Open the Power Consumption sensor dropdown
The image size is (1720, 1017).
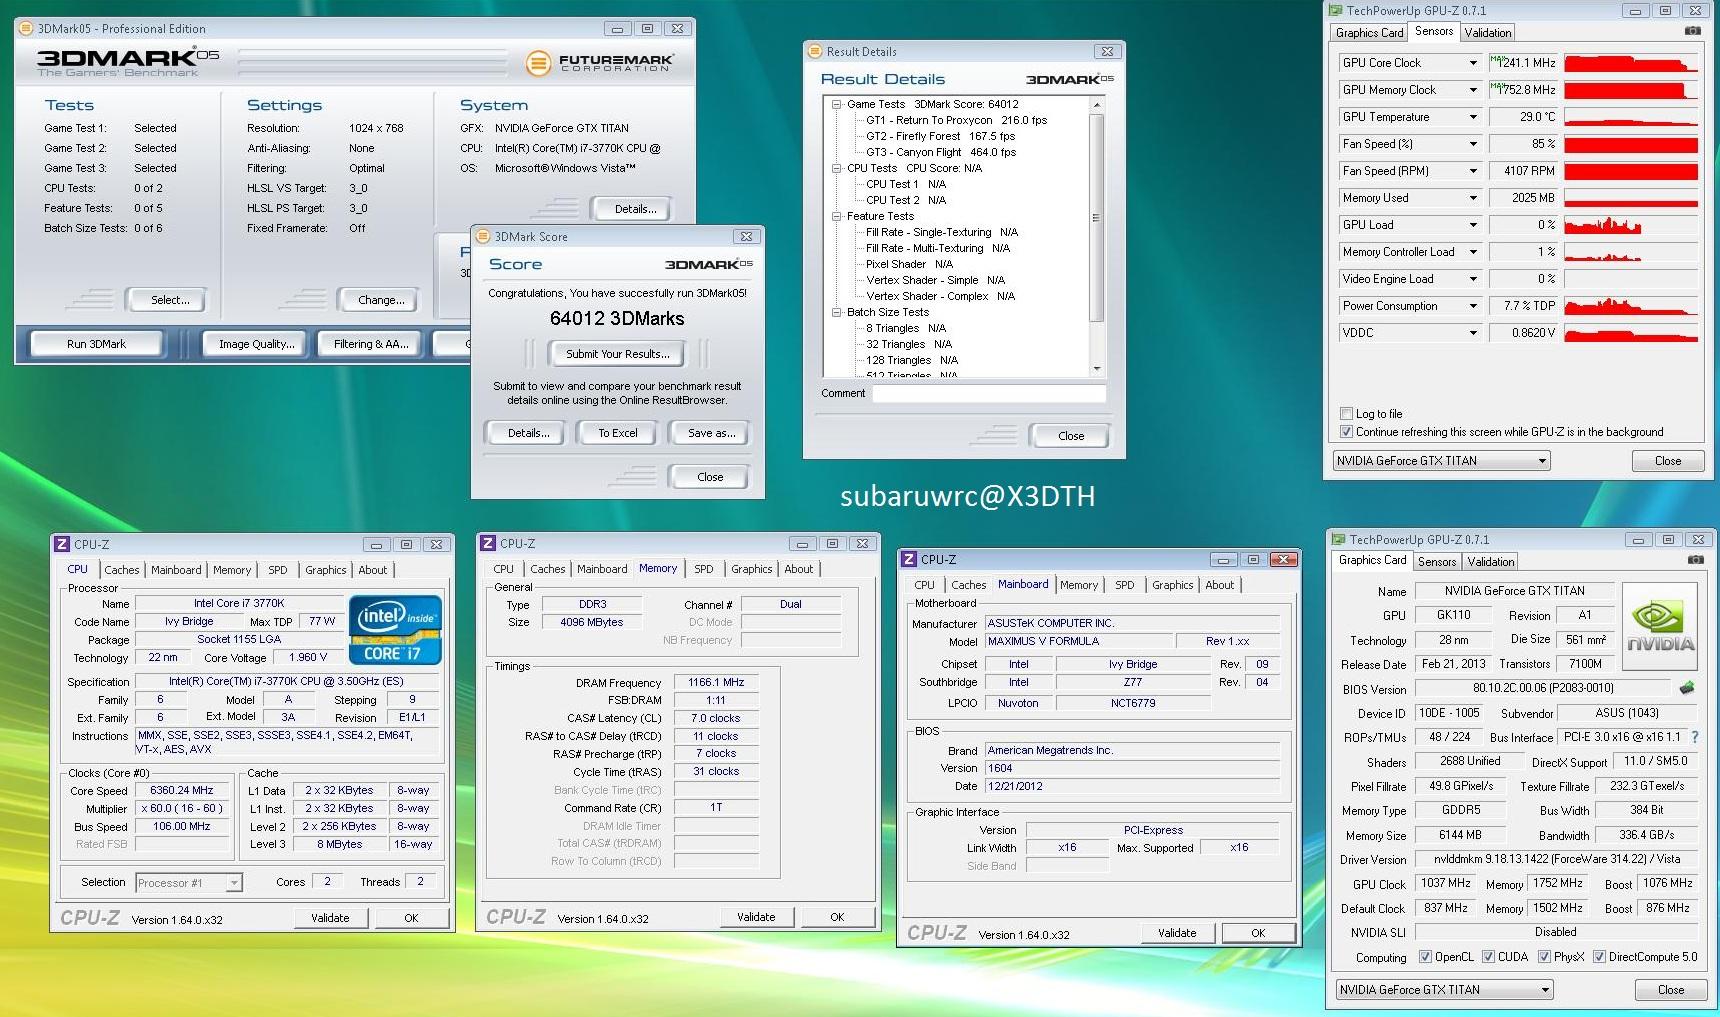[x=1473, y=306]
